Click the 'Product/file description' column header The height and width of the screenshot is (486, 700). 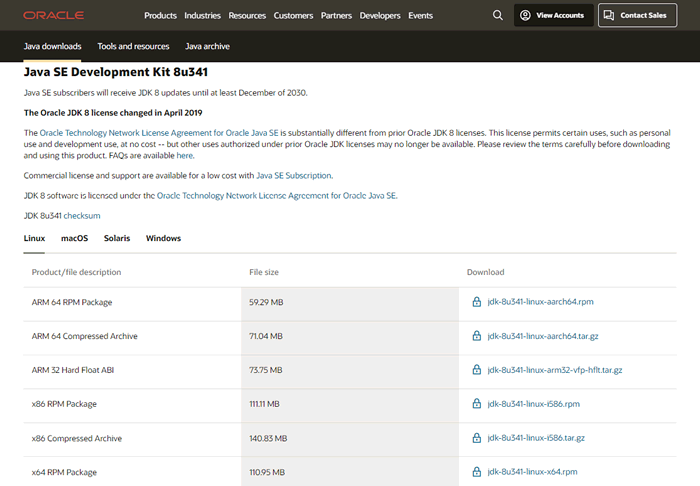(76, 272)
